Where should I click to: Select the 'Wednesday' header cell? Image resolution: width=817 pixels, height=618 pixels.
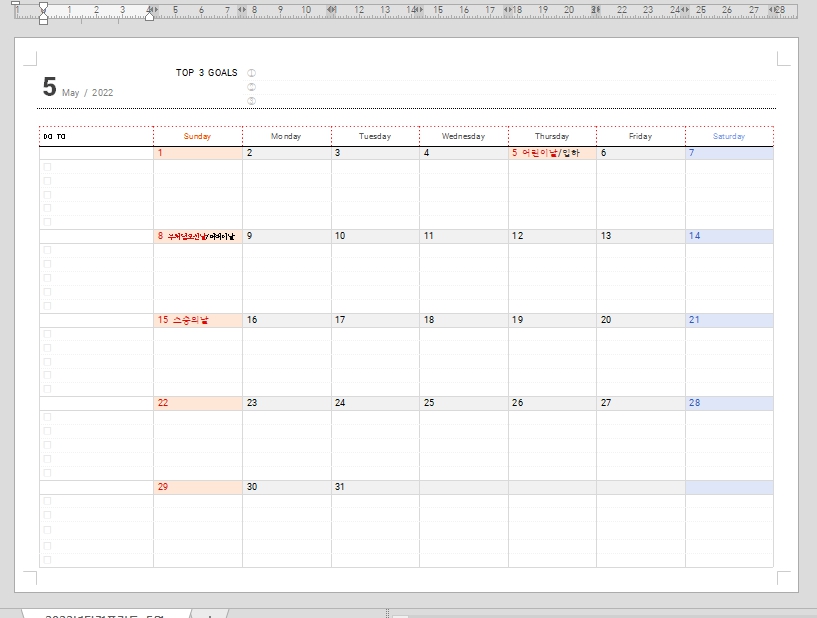[x=464, y=137]
